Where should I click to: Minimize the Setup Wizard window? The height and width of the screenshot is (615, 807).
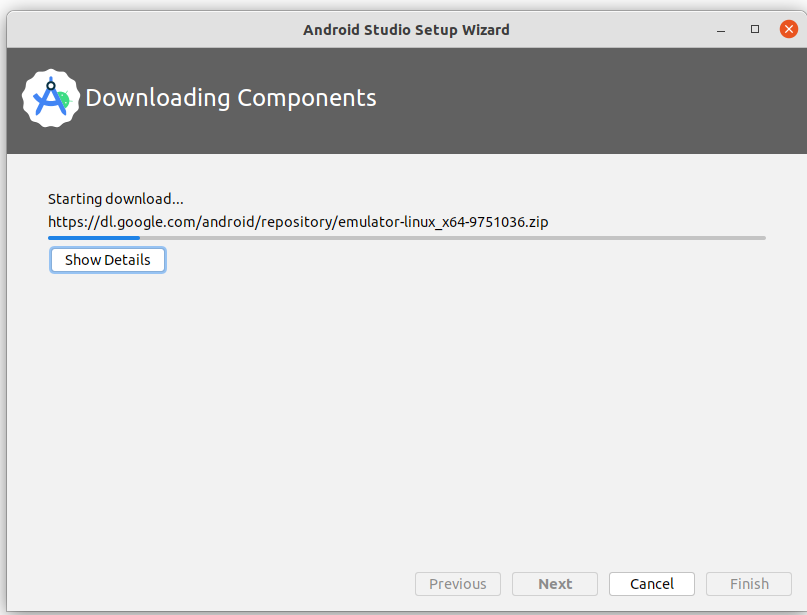pyautogui.click(x=721, y=30)
